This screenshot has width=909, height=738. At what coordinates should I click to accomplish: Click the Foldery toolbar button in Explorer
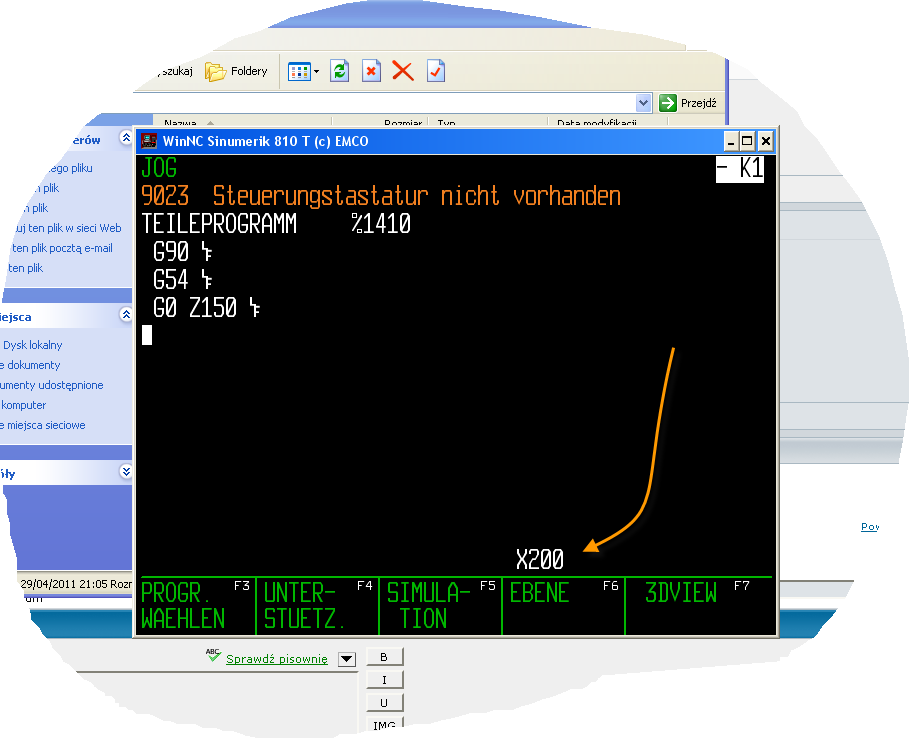pos(237,71)
